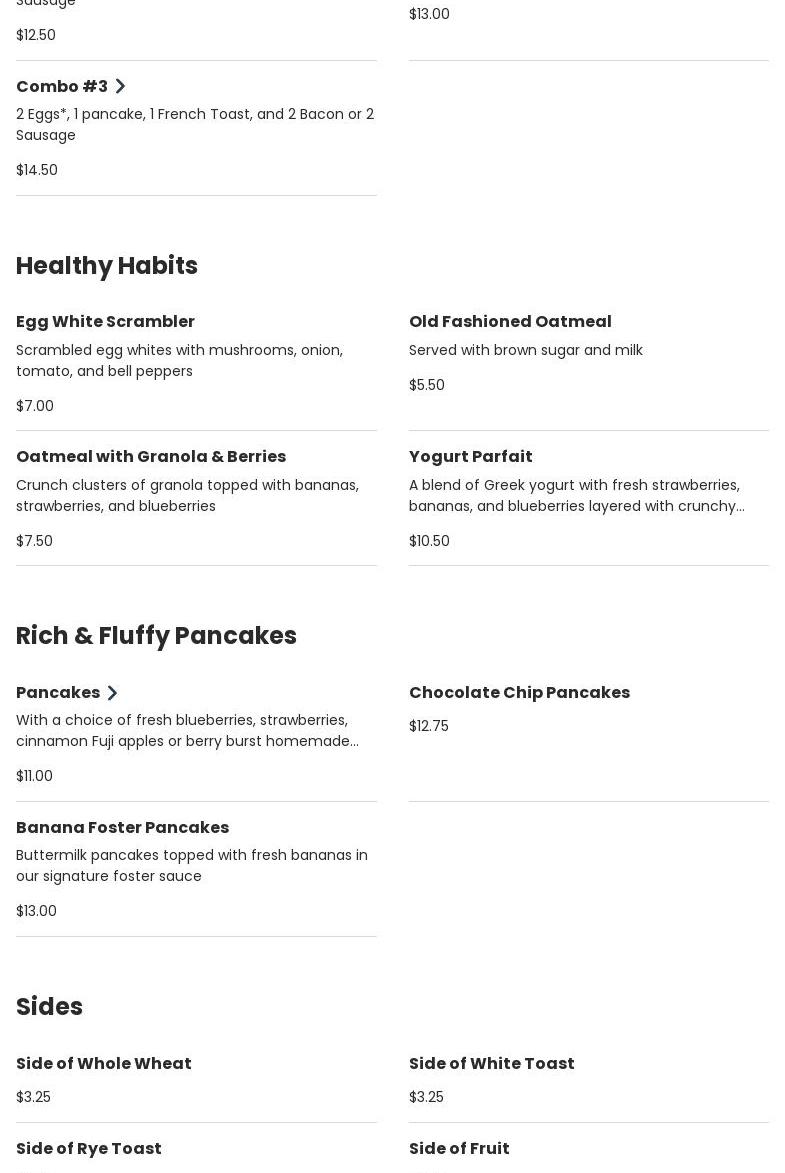The image size is (785, 1173).
Task: Open Side of Fruit item
Action: [x=459, y=1149]
